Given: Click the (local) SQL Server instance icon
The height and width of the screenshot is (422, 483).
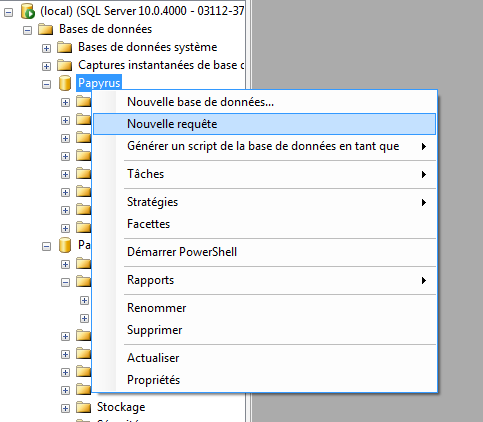Looking at the screenshot, I should click(28, 11).
